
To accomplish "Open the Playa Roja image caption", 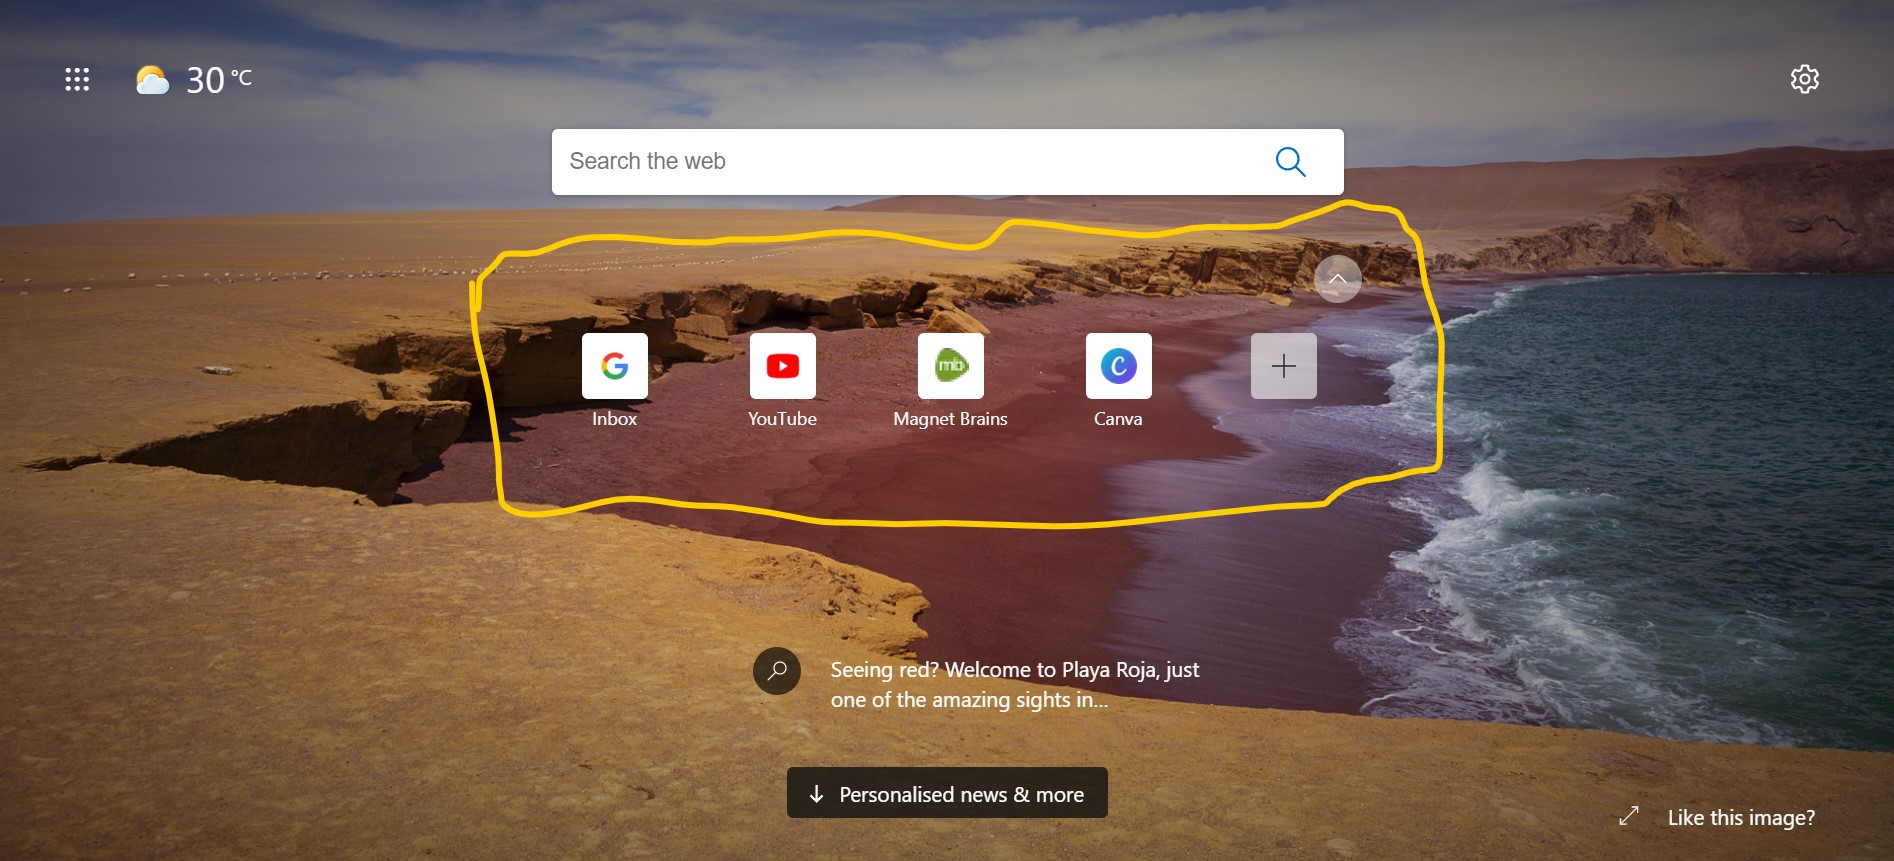I will (1015, 685).
